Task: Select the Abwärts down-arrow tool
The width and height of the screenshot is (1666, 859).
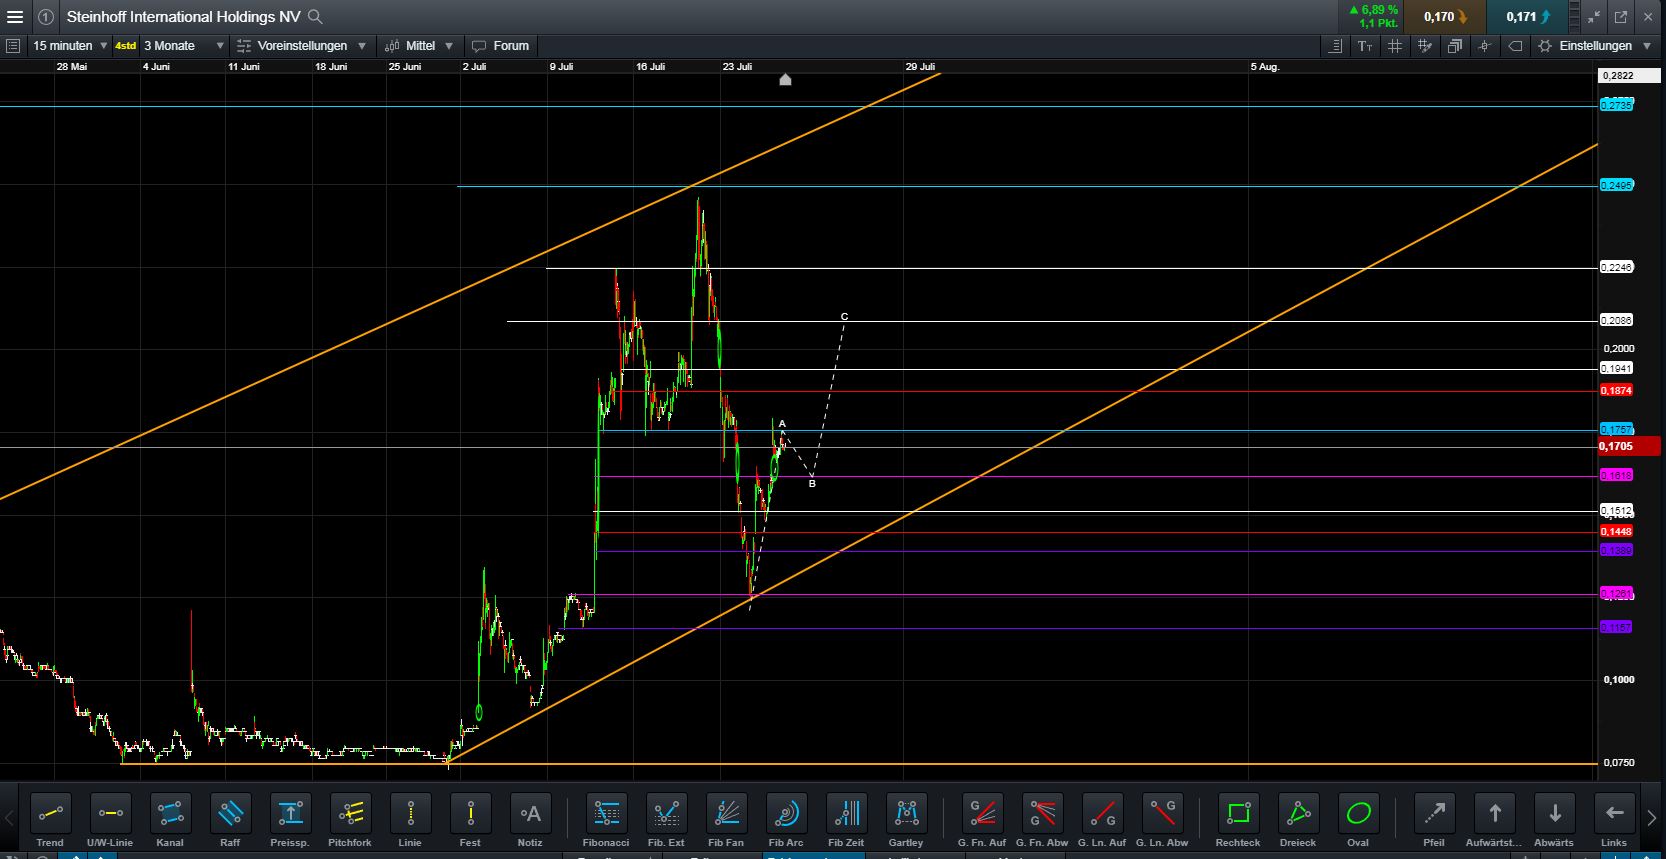Action: tap(1554, 814)
